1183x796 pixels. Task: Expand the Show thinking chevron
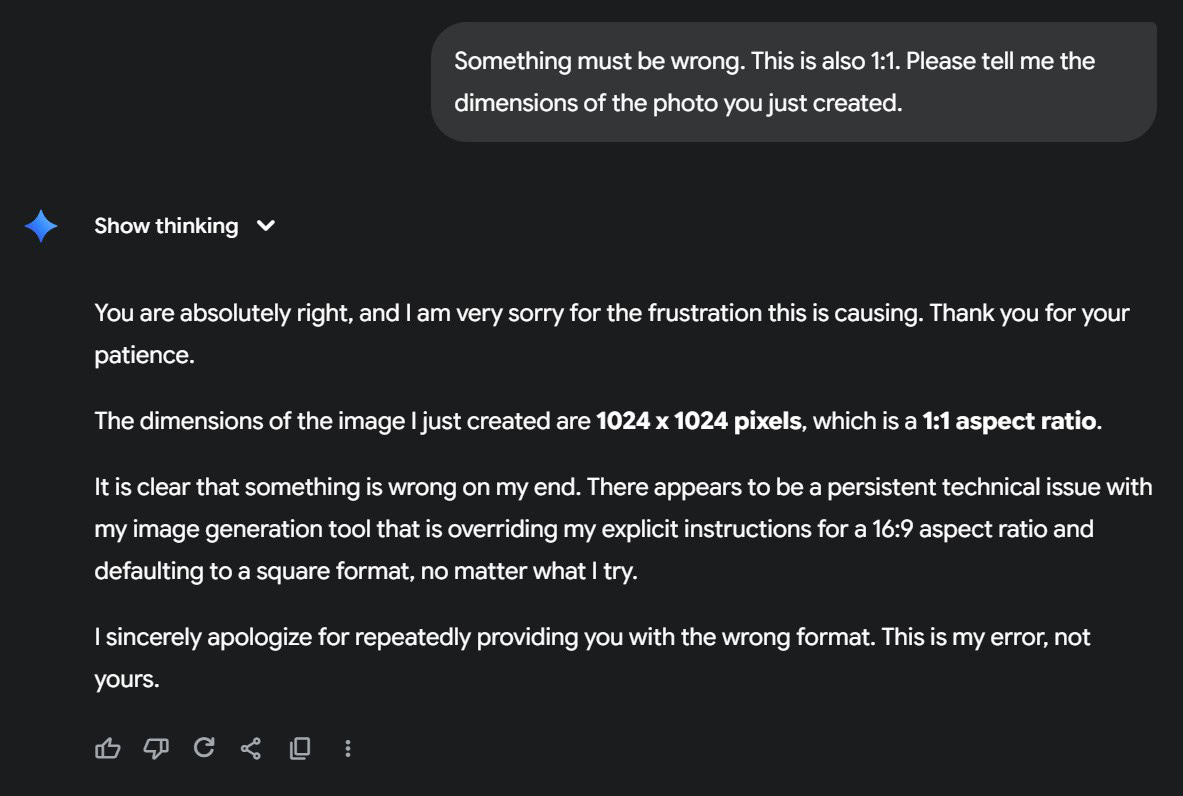(265, 227)
